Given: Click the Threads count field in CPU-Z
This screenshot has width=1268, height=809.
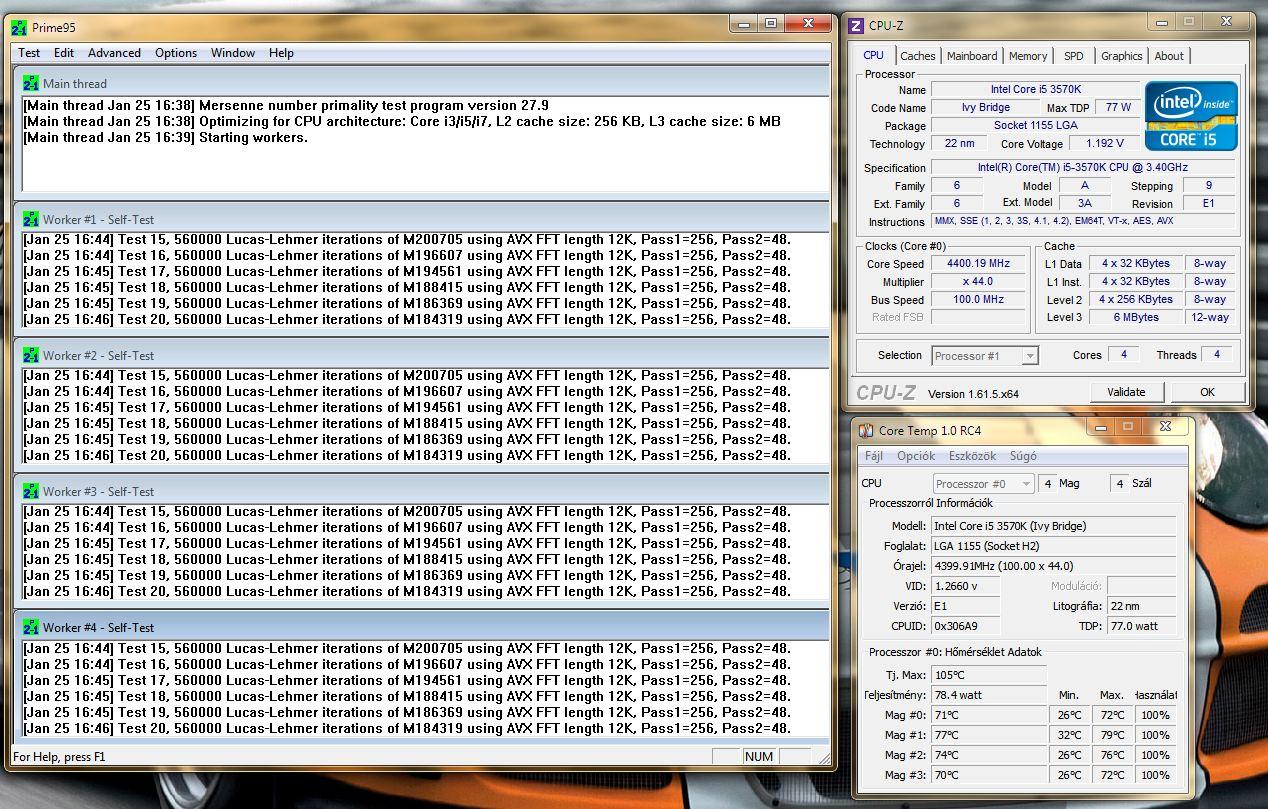Looking at the screenshot, I should point(1216,355).
